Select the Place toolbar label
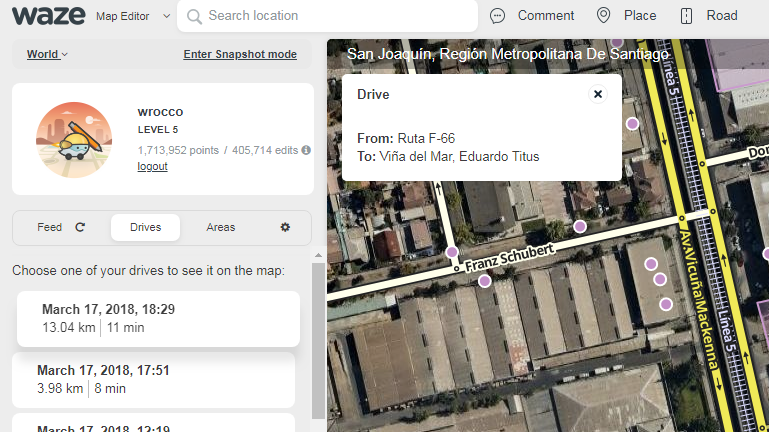769x432 pixels. tap(640, 16)
